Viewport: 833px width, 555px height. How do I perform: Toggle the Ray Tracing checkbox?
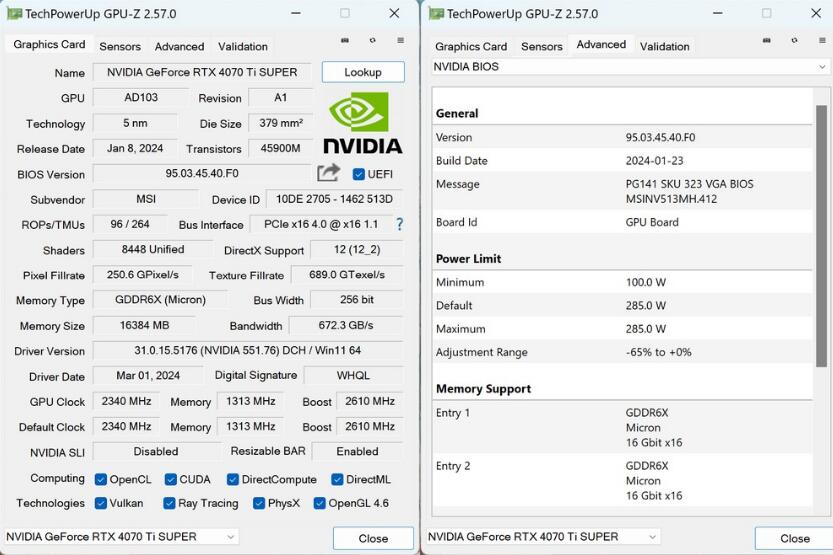pyautogui.click(x=169, y=503)
